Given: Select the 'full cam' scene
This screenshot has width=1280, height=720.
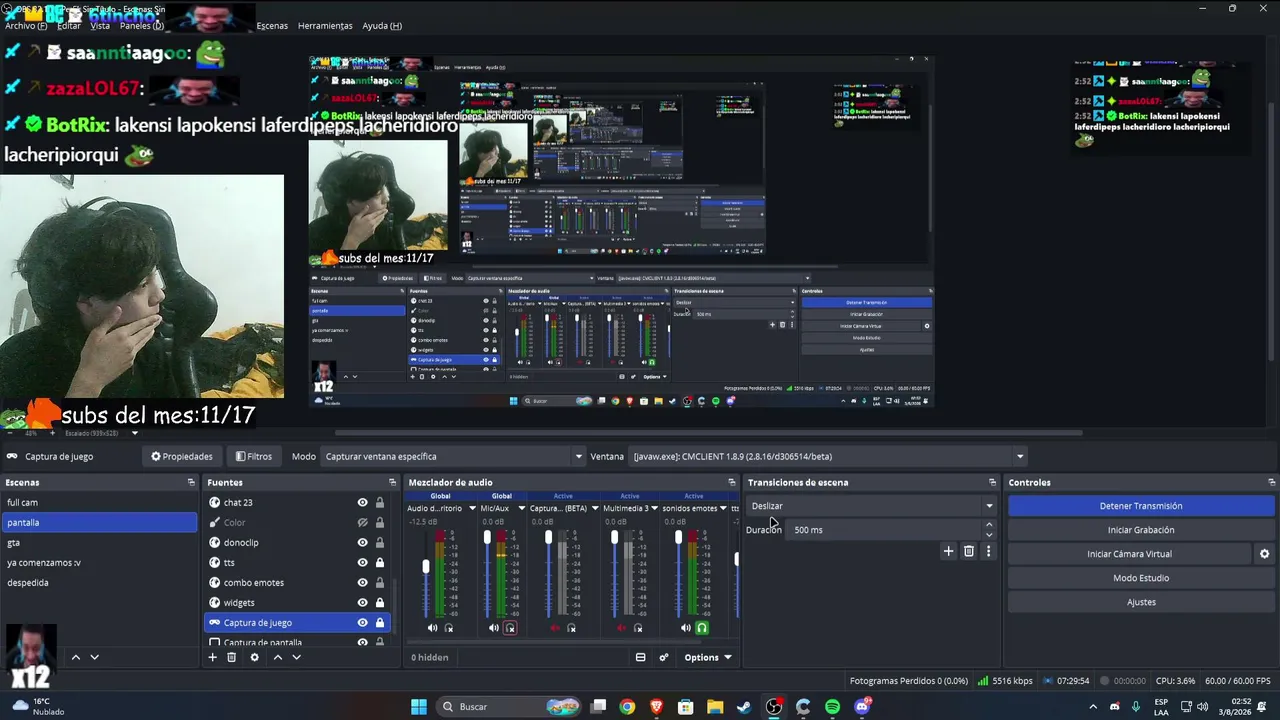Looking at the screenshot, I should pos(99,502).
